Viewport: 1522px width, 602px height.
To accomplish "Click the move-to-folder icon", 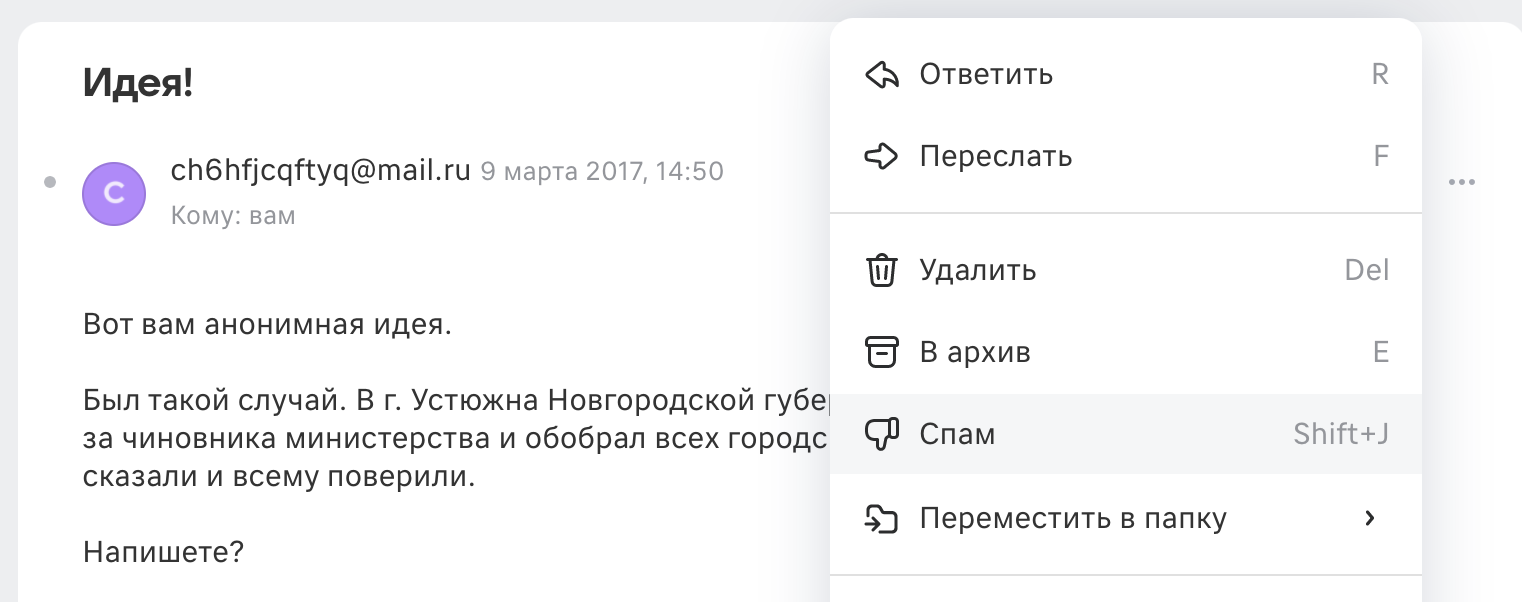I will (881, 519).
